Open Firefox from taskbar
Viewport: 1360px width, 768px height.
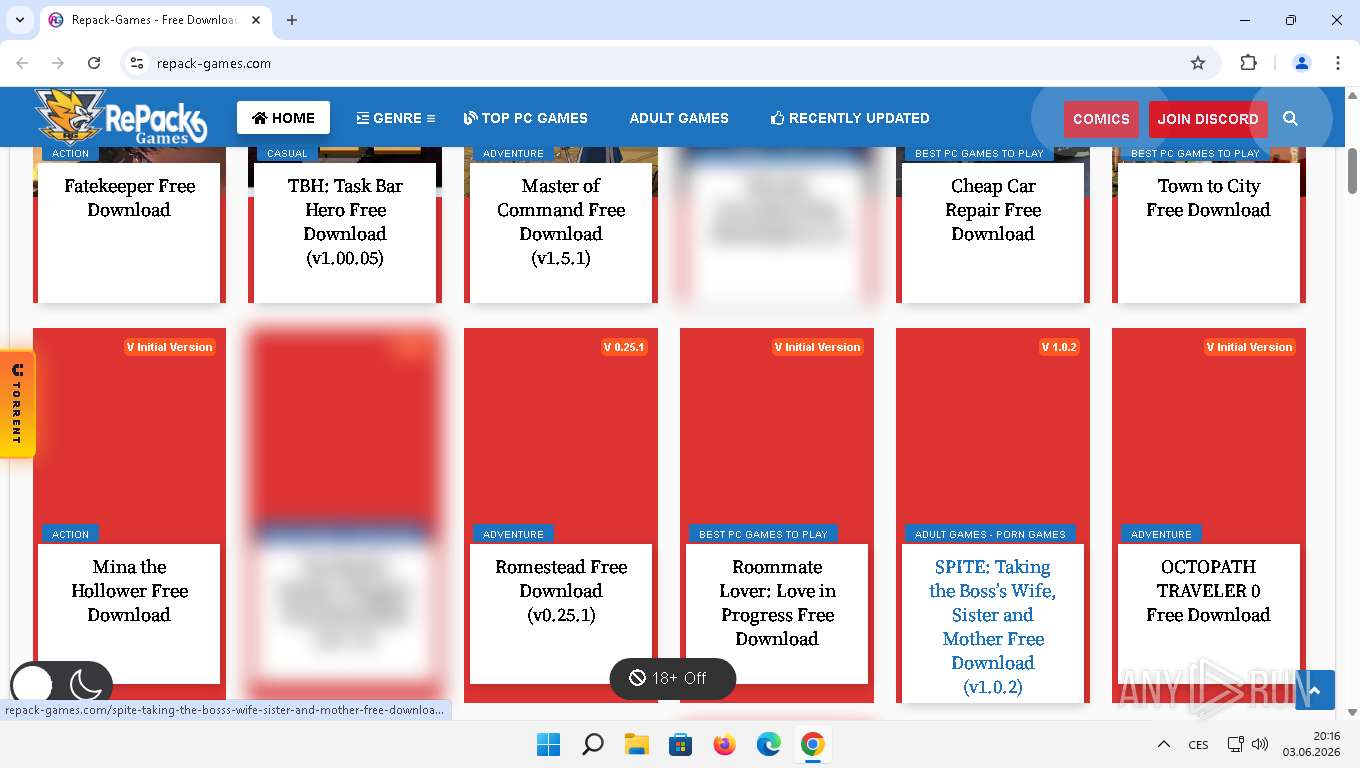pos(725,744)
